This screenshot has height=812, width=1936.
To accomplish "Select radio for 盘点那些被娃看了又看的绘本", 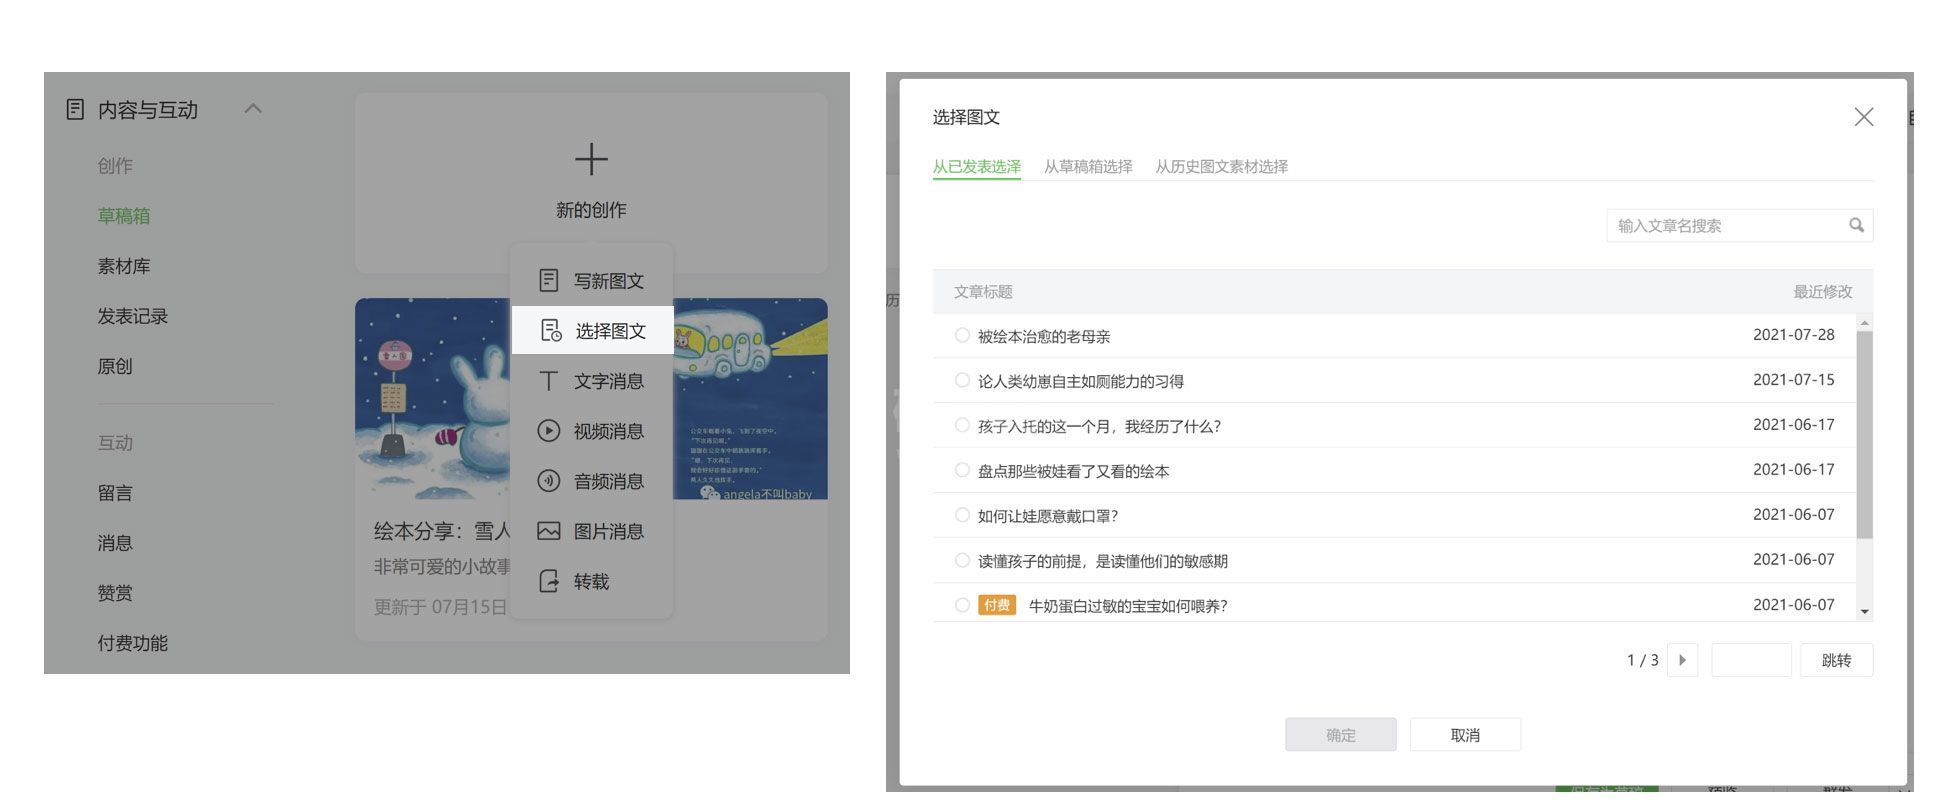I will pos(962,470).
